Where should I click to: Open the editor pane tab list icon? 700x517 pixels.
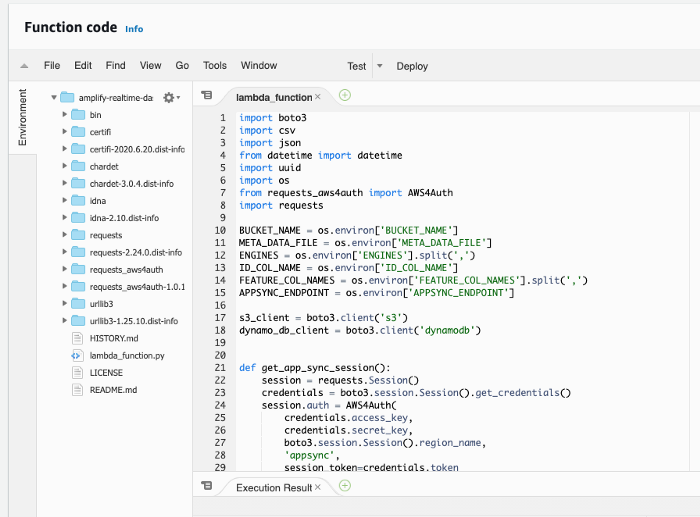[x=207, y=95]
